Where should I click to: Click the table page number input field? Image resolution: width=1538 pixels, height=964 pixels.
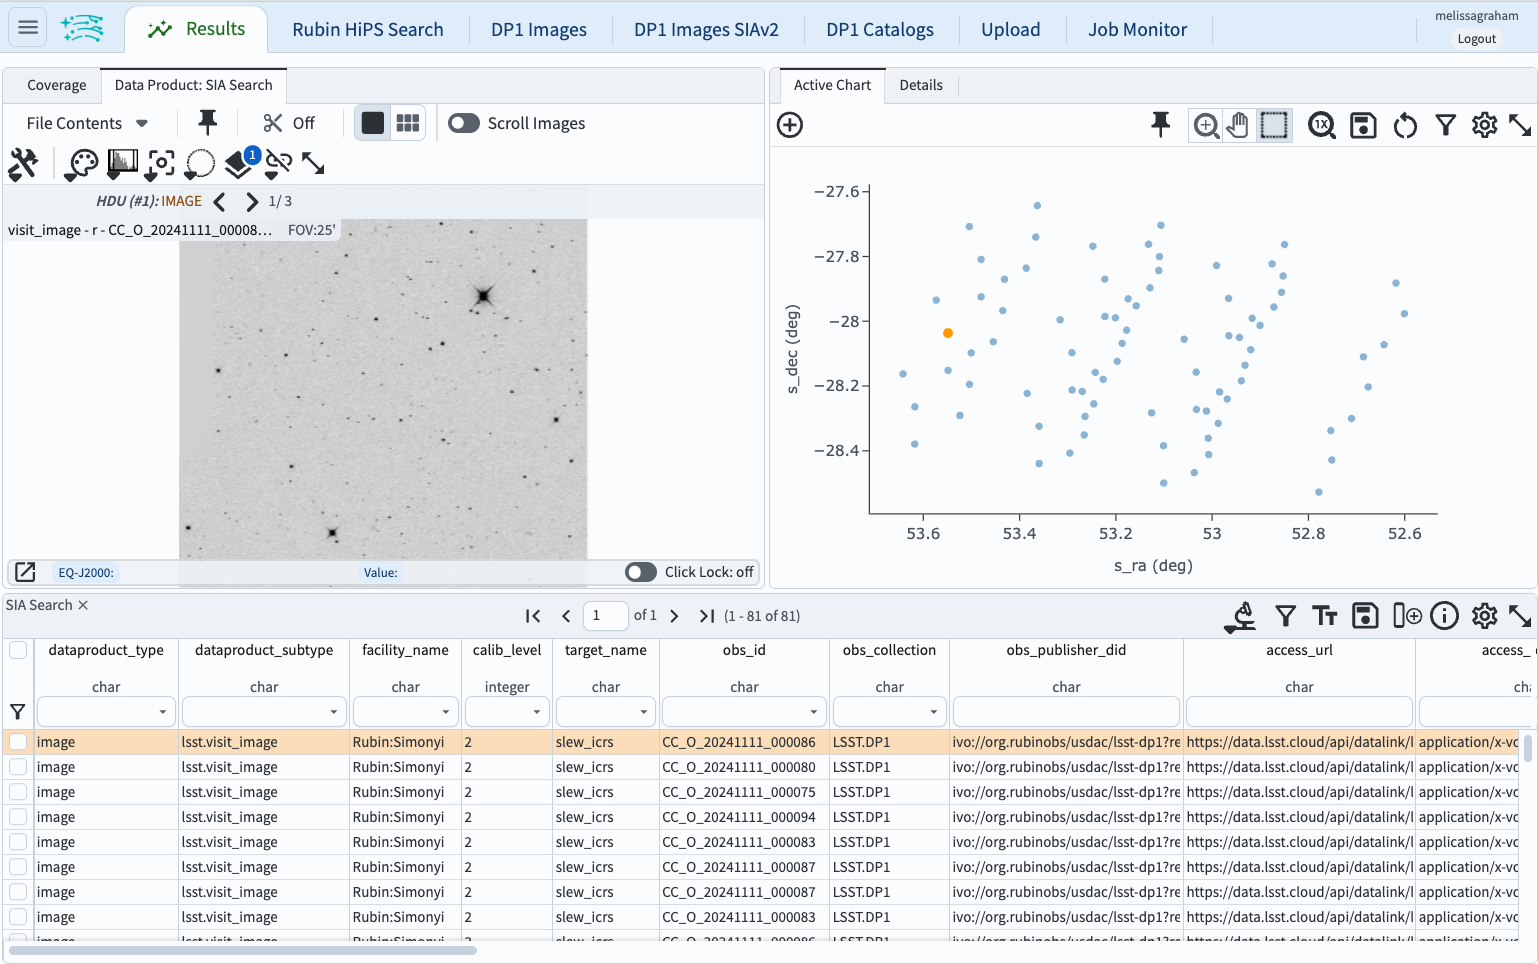604,616
